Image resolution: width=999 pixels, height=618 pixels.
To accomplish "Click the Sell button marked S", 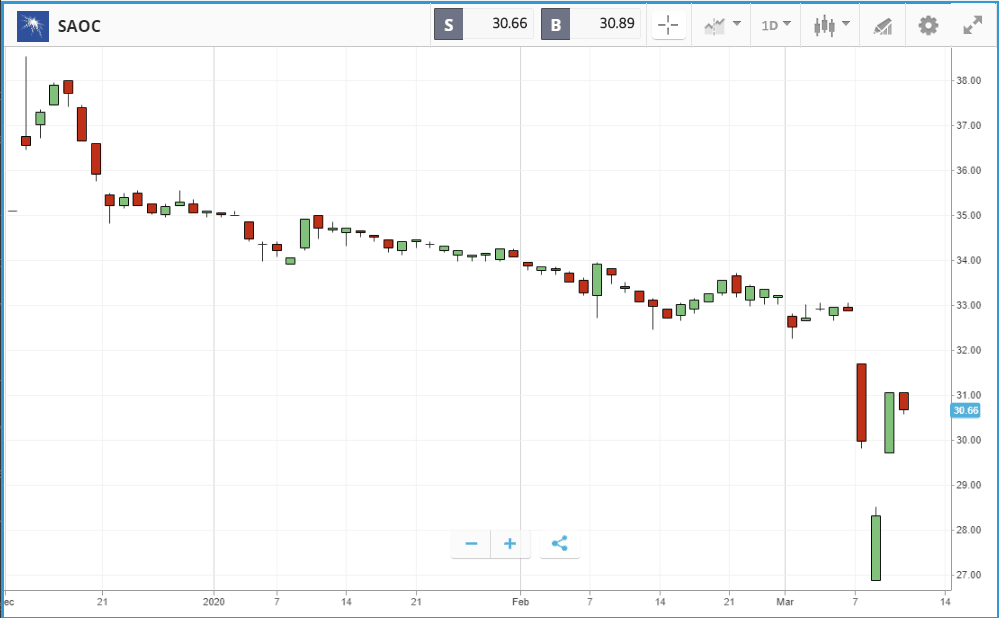I will (449, 25).
